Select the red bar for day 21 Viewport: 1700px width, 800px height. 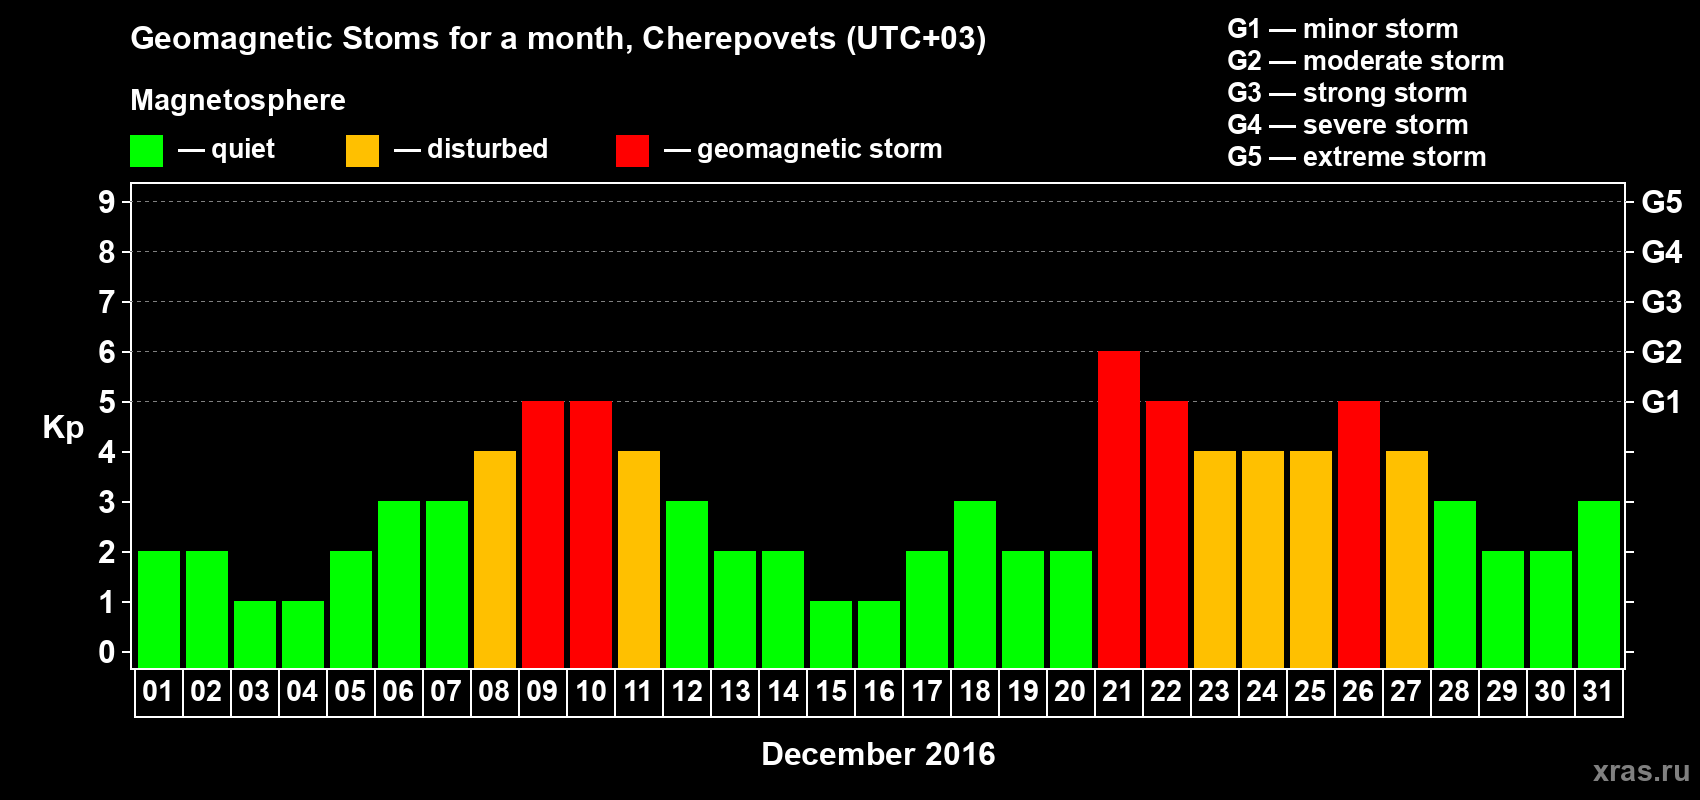click(x=1119, y=510)
